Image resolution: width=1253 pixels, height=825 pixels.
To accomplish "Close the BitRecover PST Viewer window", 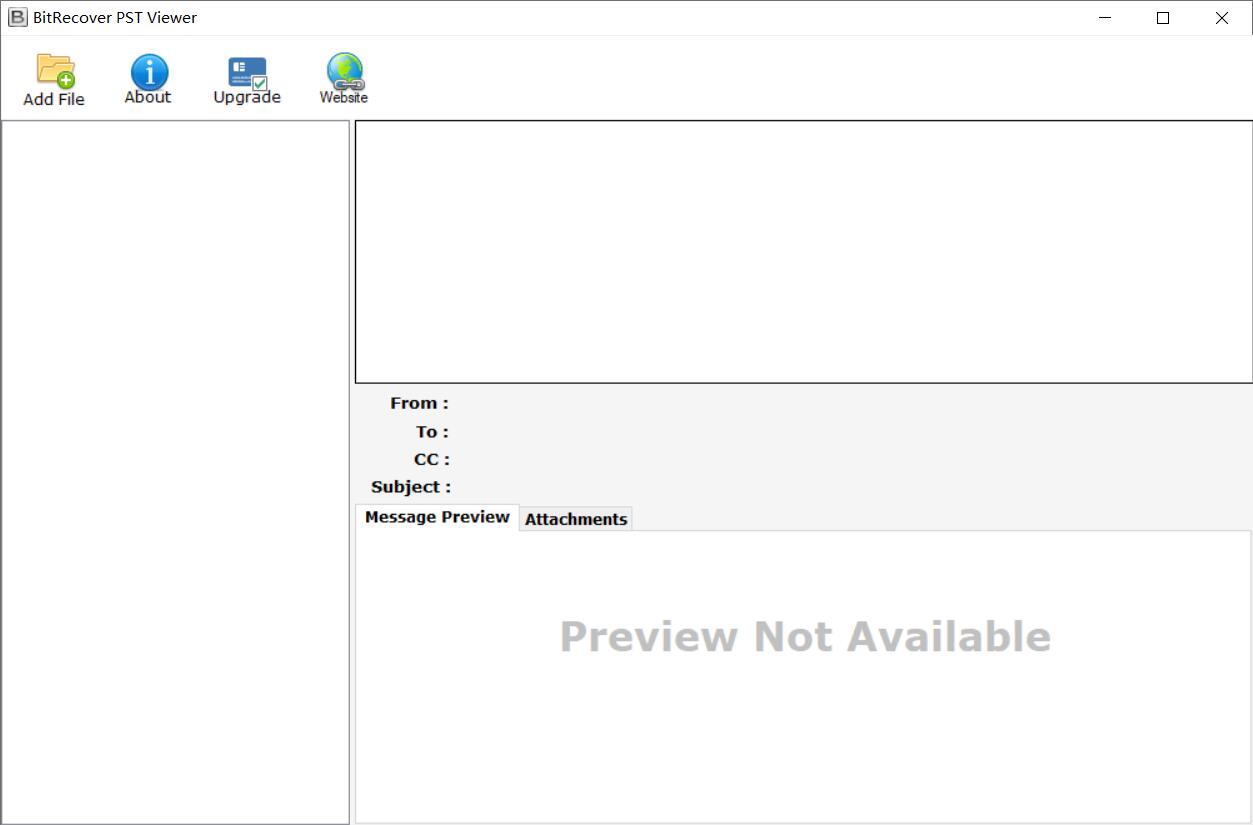I will [x=1222, y=18].
